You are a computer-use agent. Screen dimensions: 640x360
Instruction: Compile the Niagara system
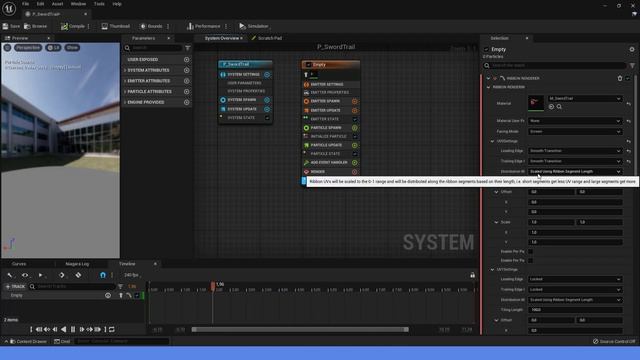[73, 26]
